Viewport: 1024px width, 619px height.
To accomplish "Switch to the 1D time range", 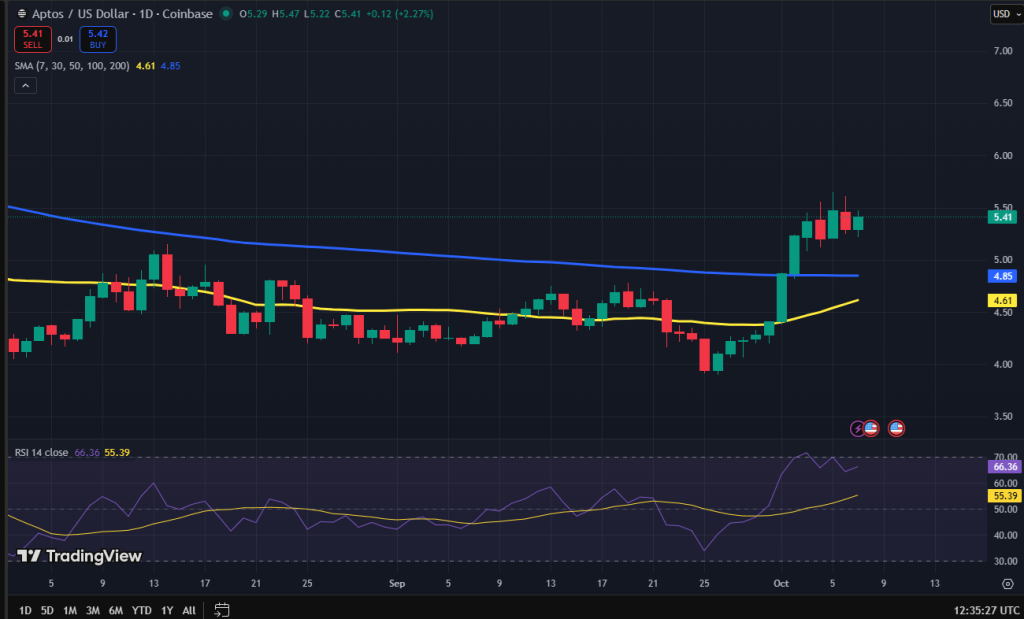I will 25,611.
